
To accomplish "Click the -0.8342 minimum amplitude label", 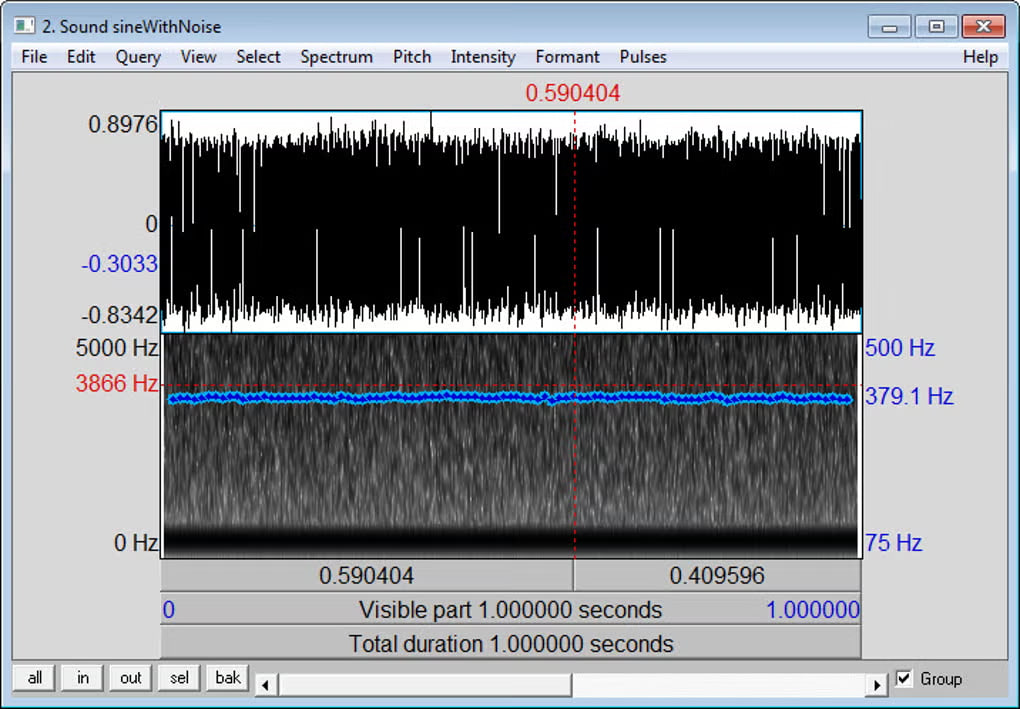I will coord(119,315).
